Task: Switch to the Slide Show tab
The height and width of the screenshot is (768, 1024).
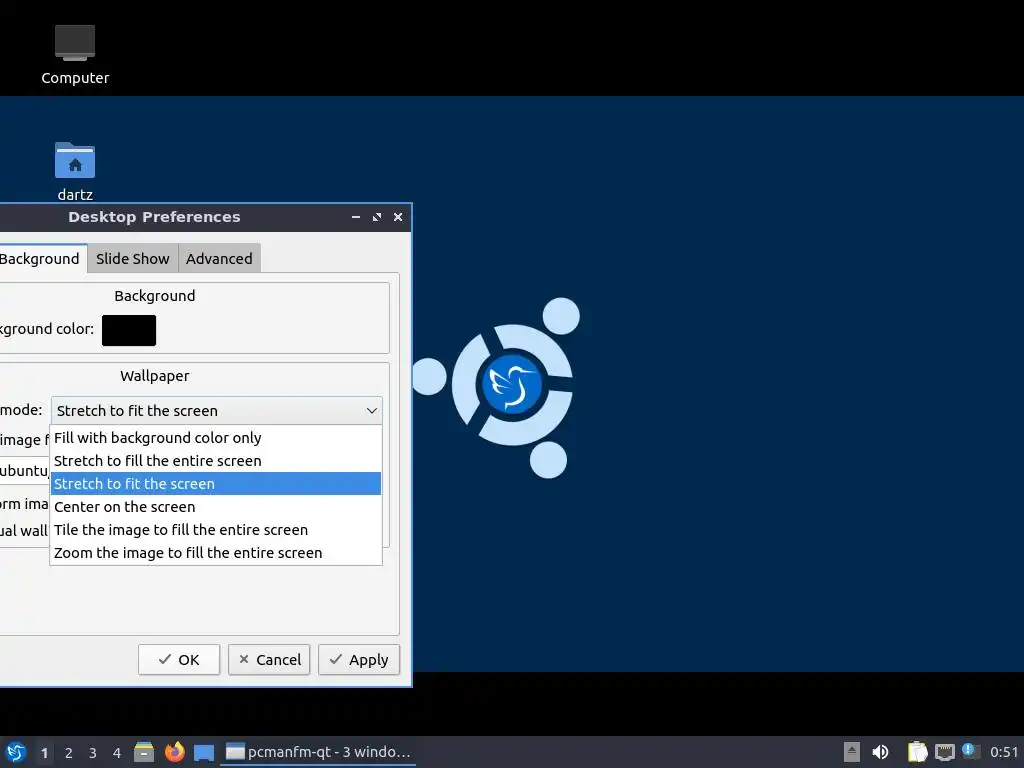Action: pos(133,259)
